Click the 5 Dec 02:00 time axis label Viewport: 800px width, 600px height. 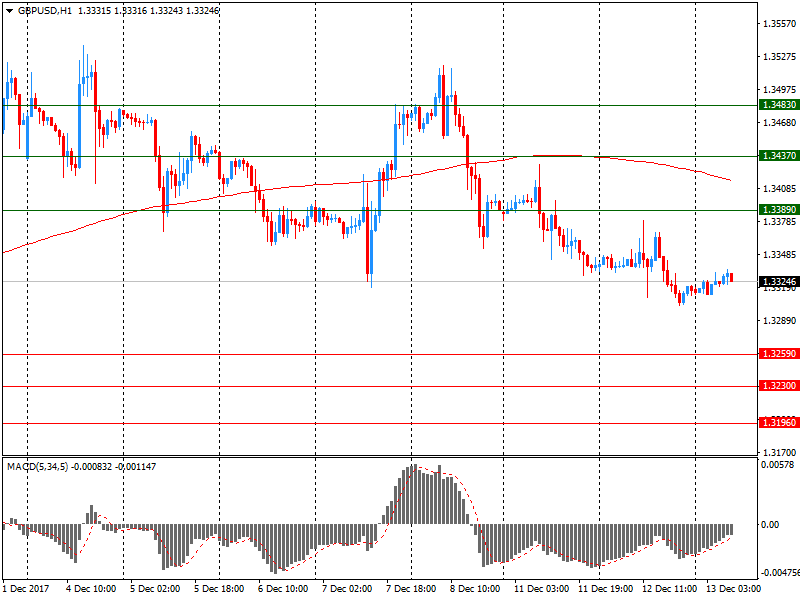(155, 589)
